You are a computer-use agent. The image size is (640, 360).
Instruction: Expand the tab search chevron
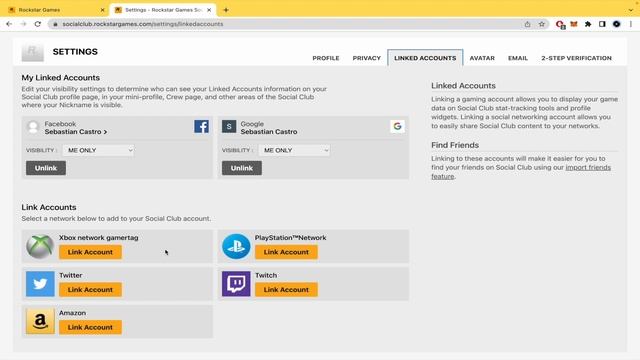click(631, 10)
